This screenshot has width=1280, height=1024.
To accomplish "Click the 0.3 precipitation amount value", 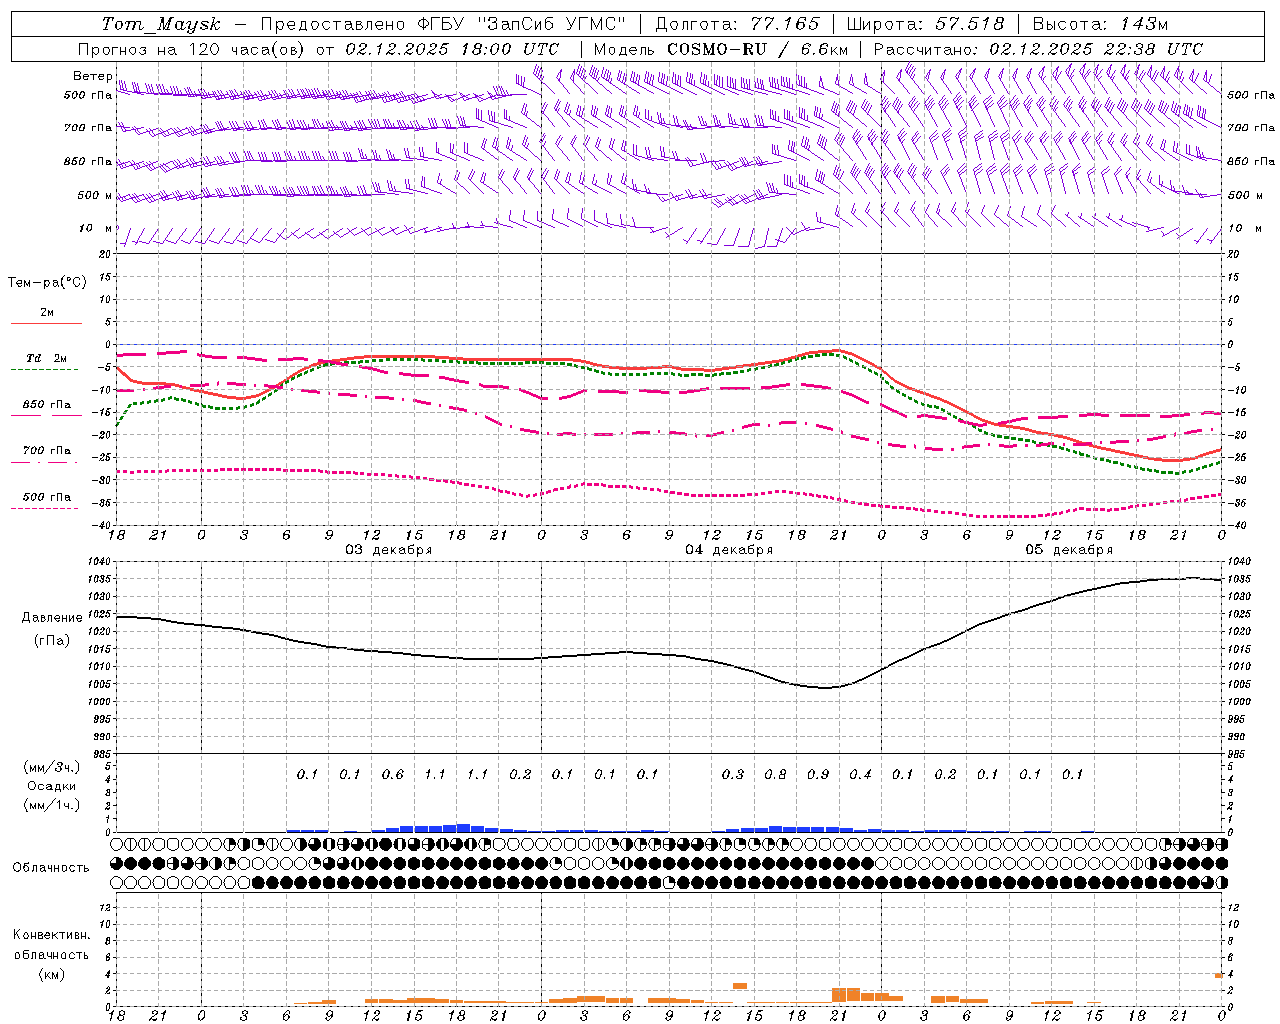I will tap(733, 775).
